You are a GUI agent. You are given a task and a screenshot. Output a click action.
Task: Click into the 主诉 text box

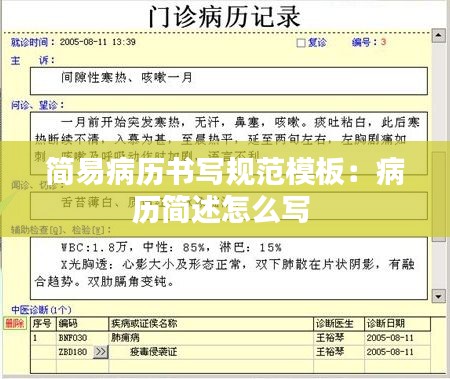[x=229, y=81]
